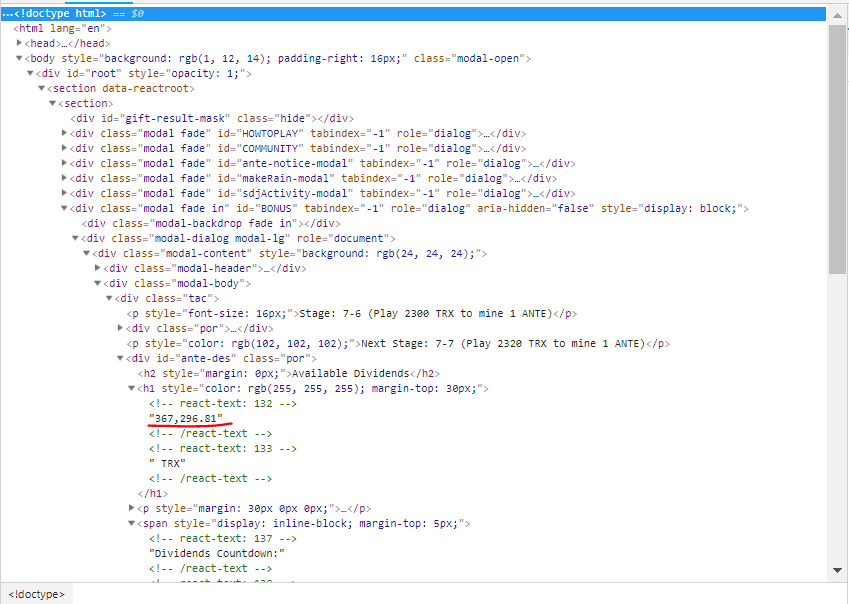This screenshot has width=849, height=604.
Task: Expand the makeRain-modal div
Action: pos(64,178)
